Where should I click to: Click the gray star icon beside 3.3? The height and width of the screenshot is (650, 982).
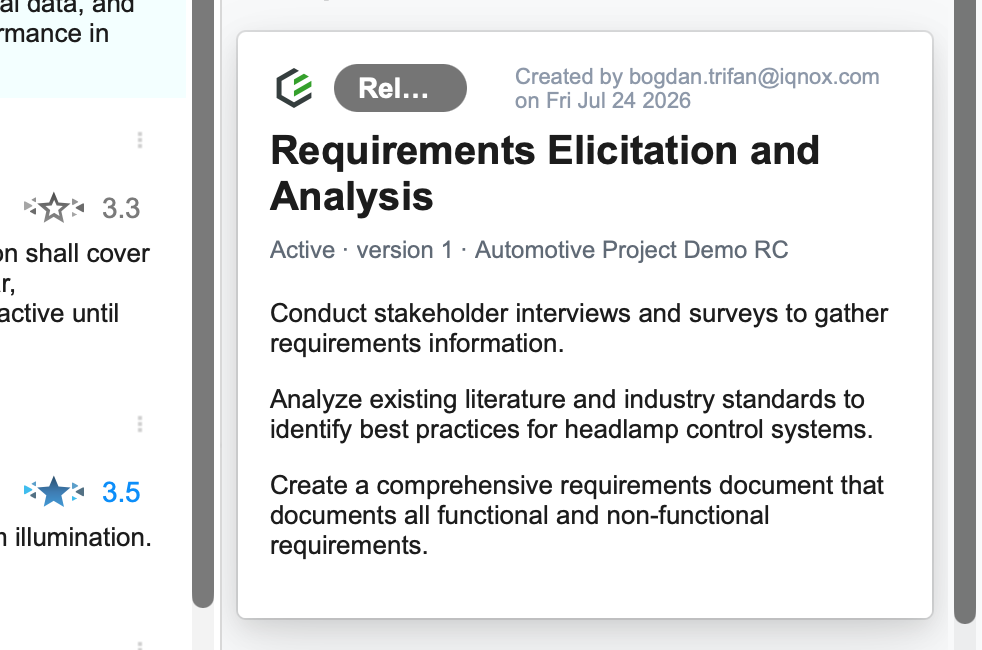(x=54, y=207)
